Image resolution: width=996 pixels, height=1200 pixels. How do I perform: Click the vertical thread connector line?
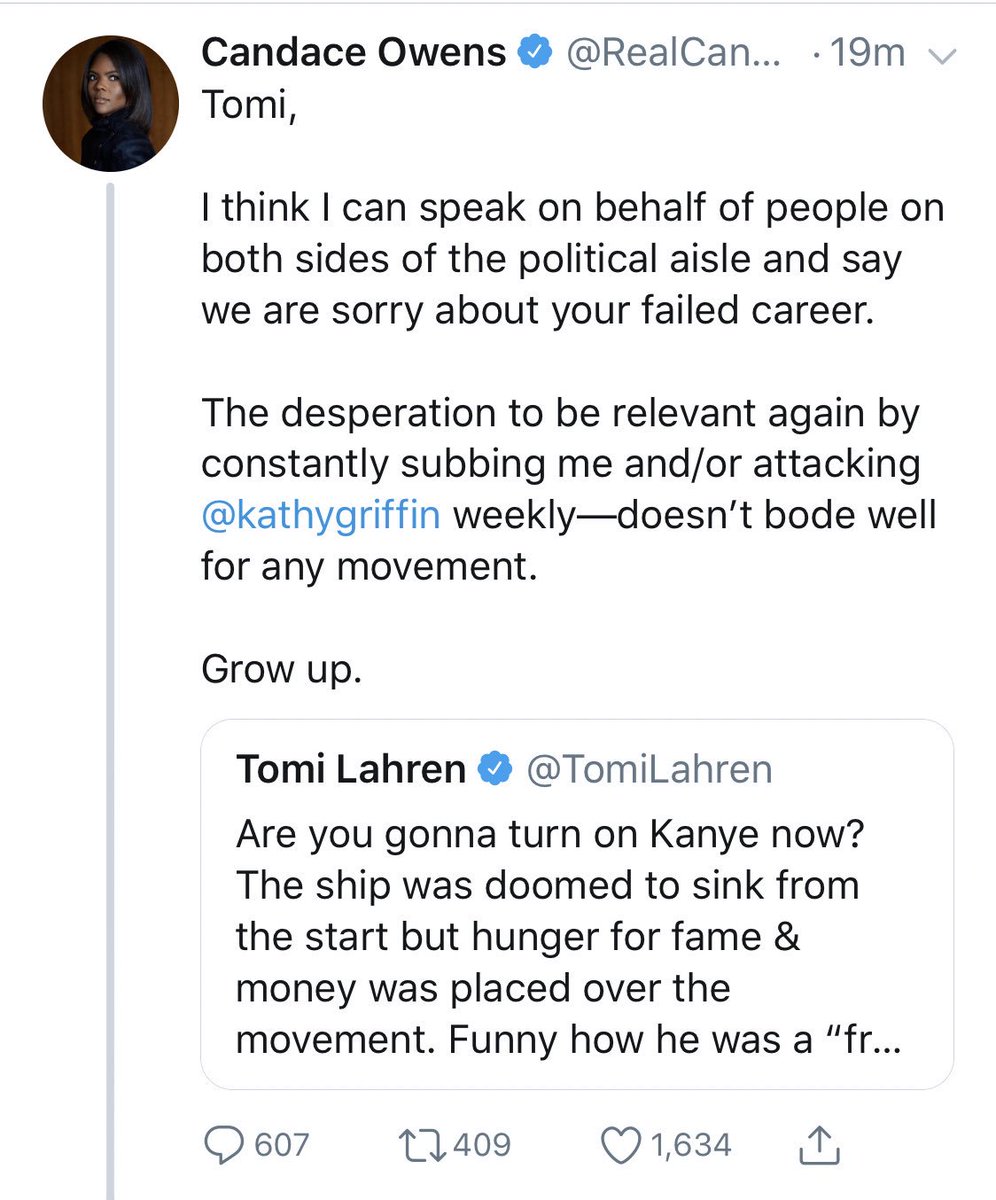[x=111, y=650]
